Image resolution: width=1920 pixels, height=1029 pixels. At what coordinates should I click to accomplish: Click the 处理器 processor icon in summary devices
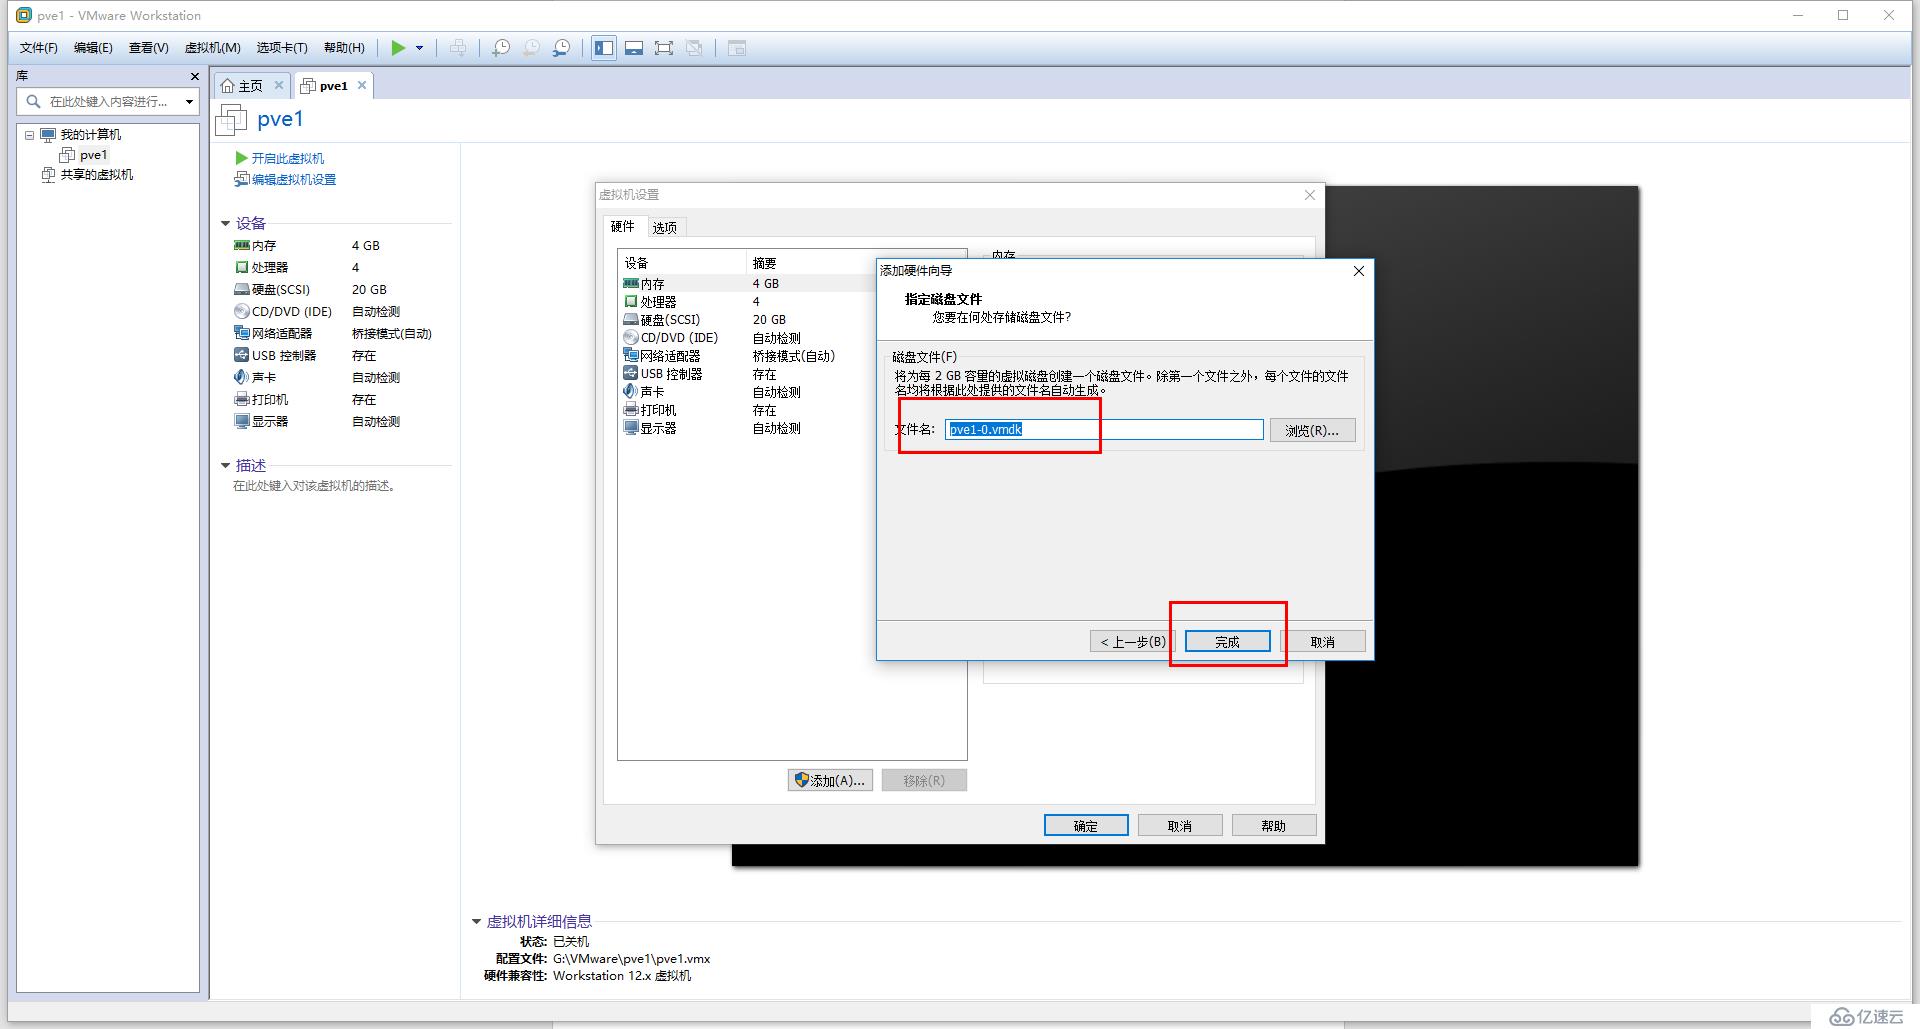pos(241,267)
